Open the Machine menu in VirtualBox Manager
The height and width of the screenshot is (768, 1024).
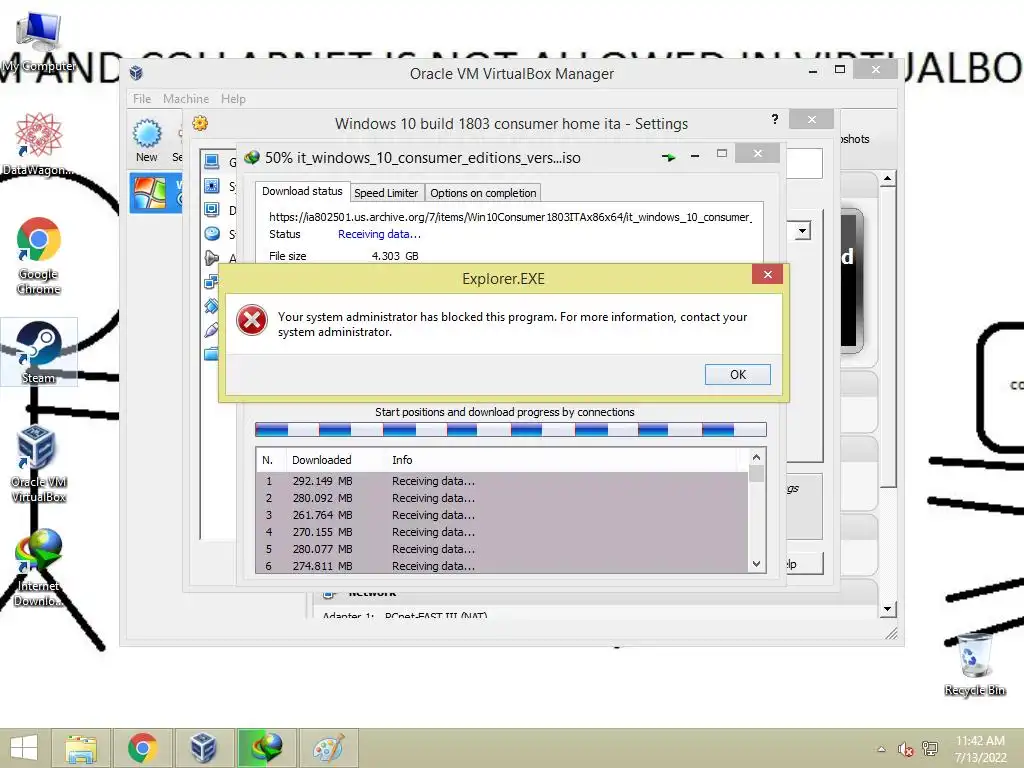(186, 99)
